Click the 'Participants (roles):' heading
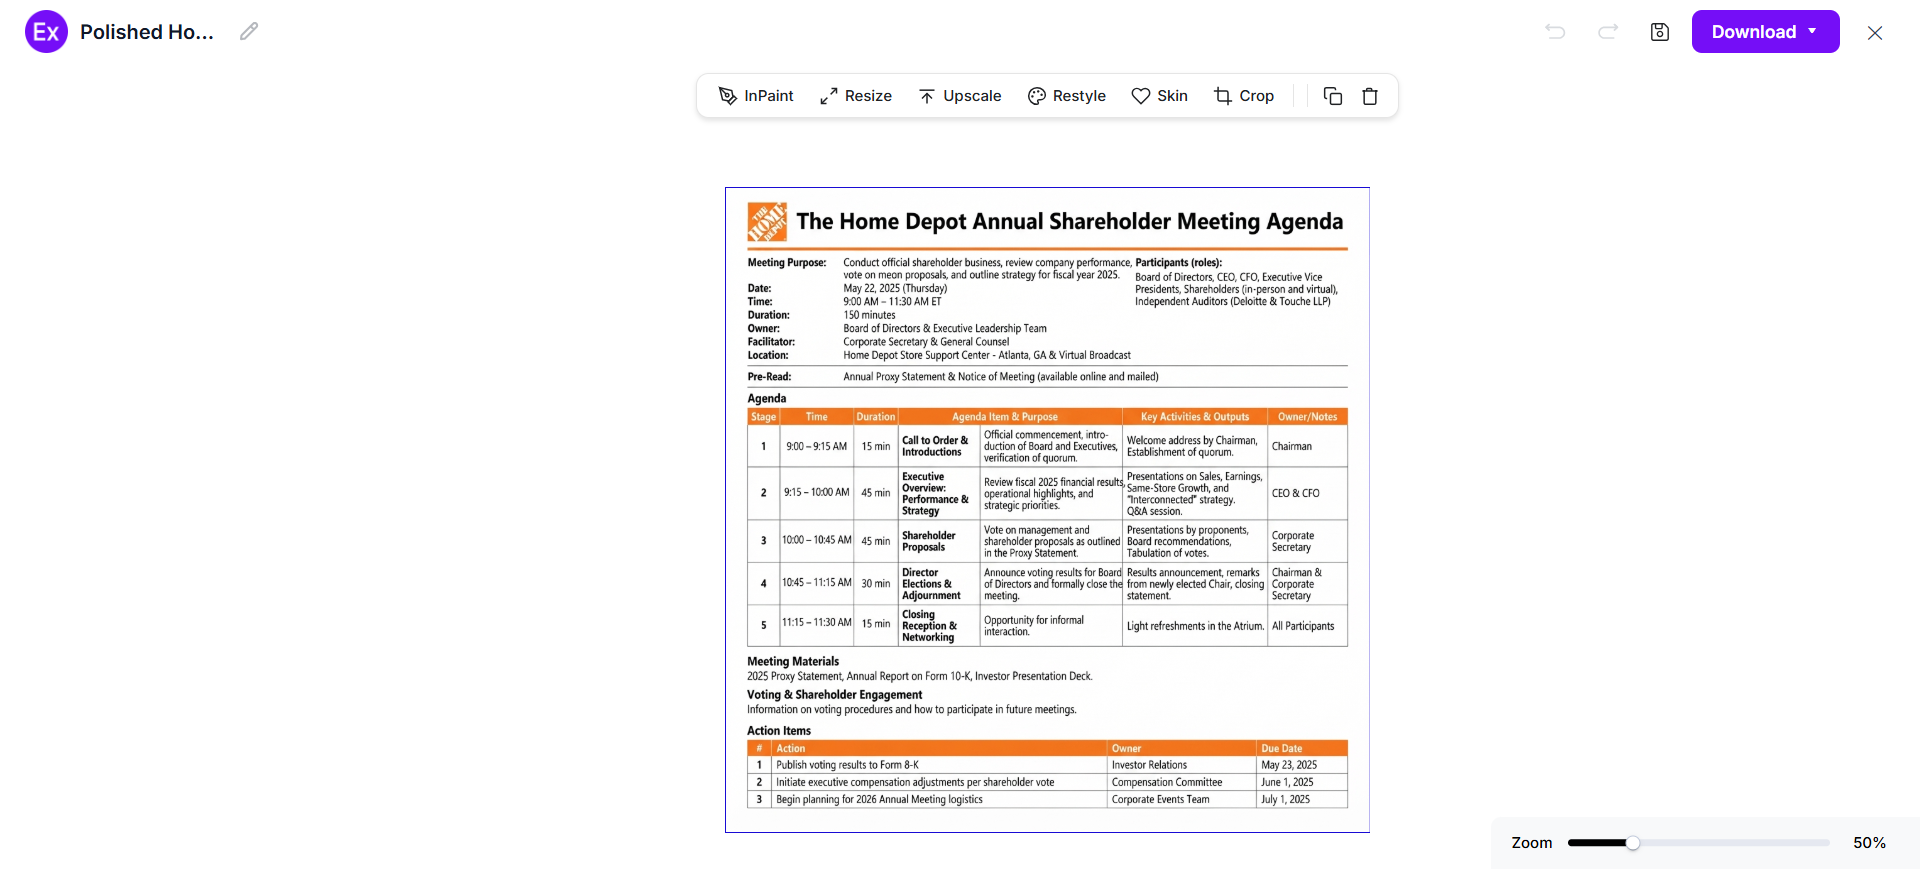 (x=1178, y=263)
